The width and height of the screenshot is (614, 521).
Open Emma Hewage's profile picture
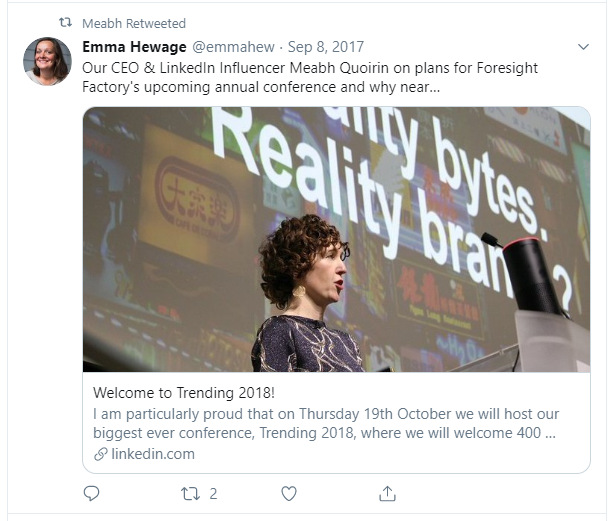[x=47, y=61]
